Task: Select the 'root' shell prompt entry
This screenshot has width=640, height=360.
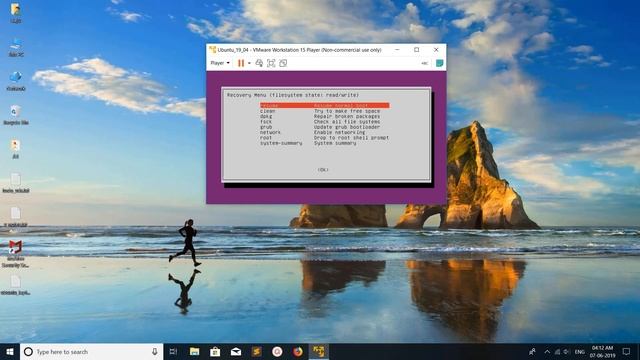Action: 324,138
